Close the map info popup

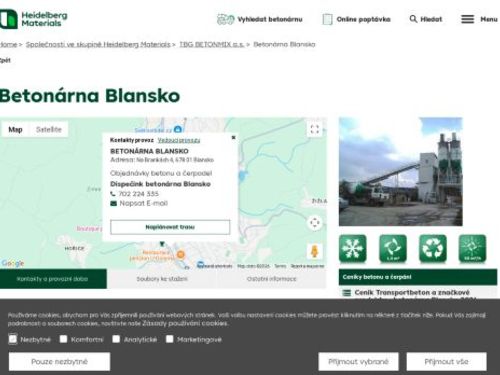234,137
